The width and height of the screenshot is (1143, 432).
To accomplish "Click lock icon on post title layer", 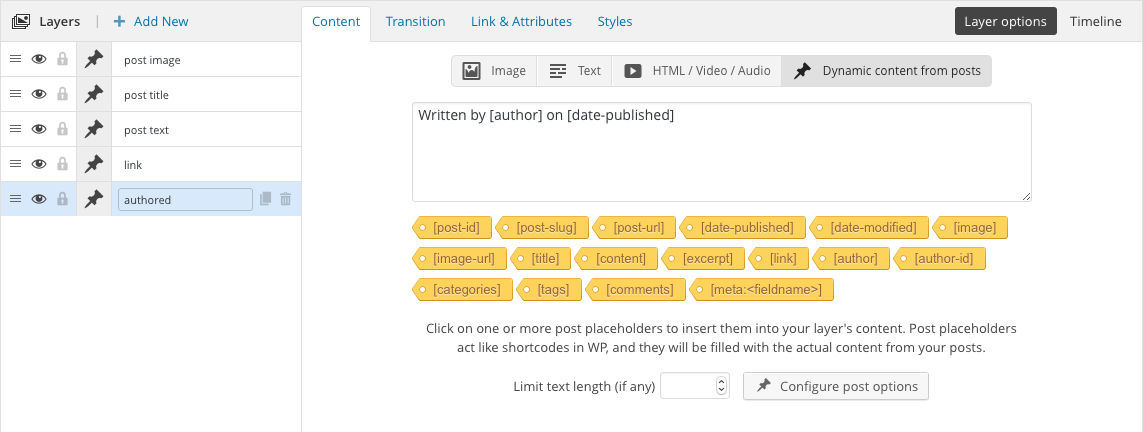I will pos(63,95).
